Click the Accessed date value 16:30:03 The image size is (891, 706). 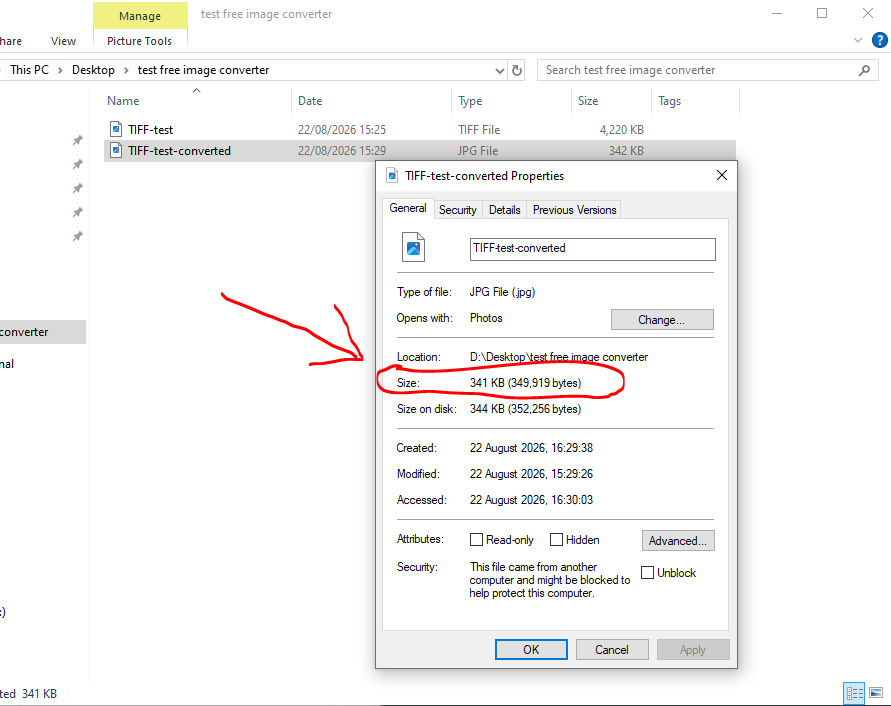point(531,500)
